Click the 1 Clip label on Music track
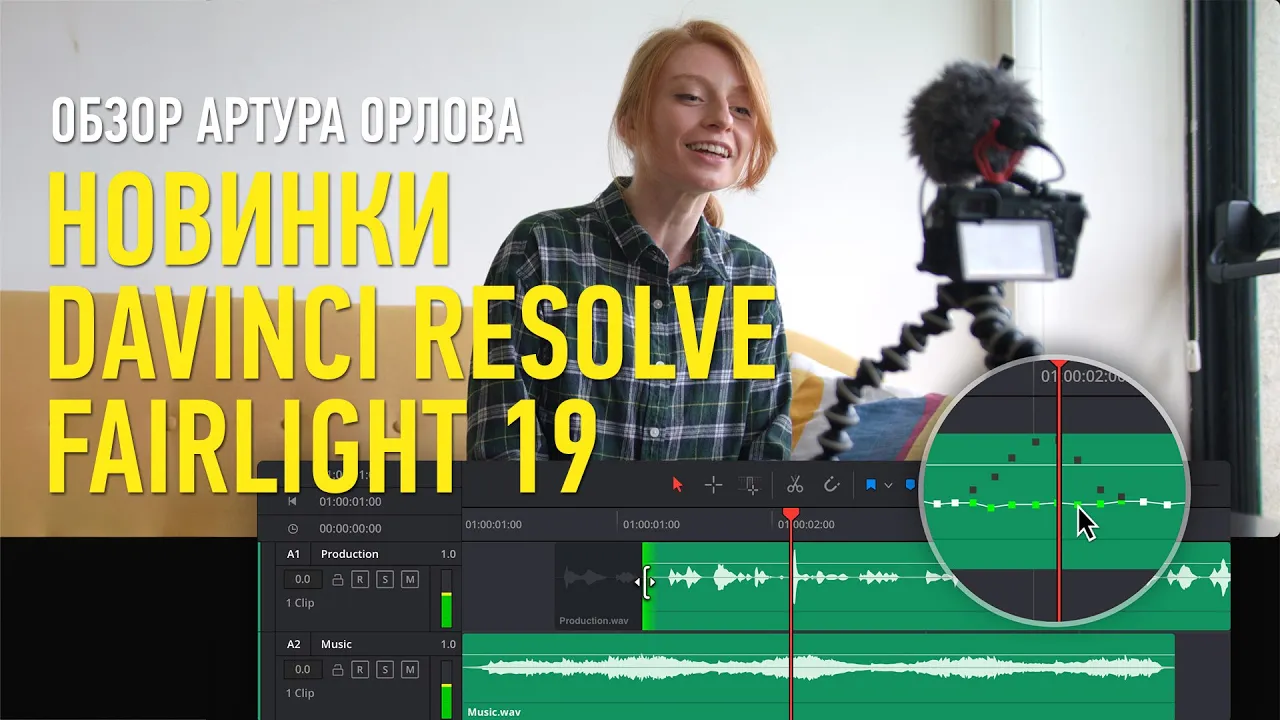 coord(300,693)
